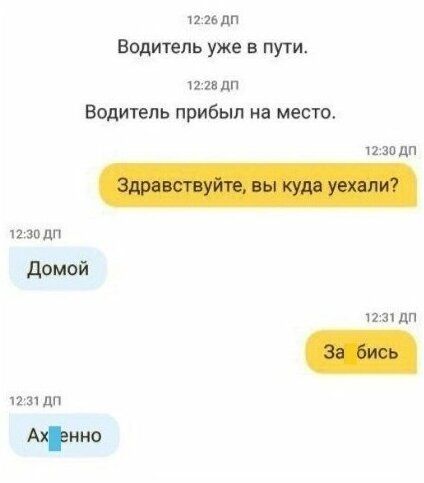This screenshot has height=483, width=424.
Task: Select the 'Водитель уже в пути.' status message
Action: [x=212, y=48]
